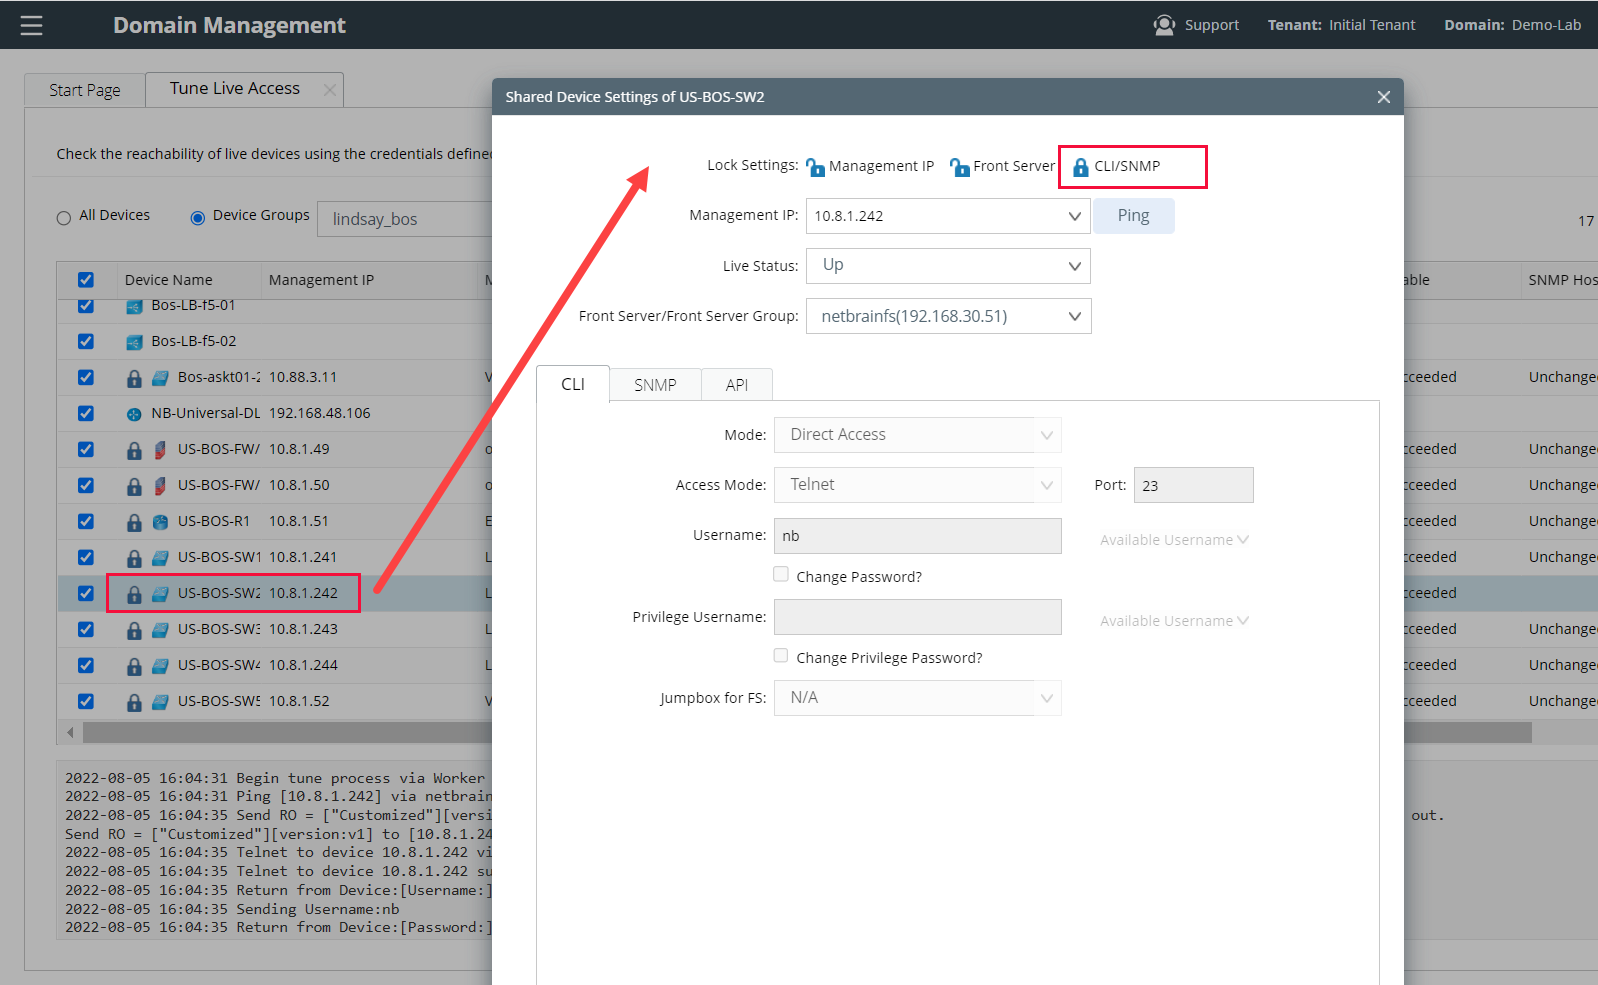Click the lock icon on the 10.8.1.52 row

tap(134, 702)
